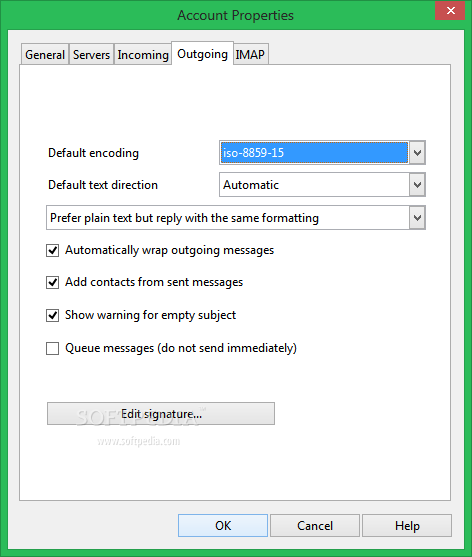472x557 pixels.
Task: Click the Default encoding label
Action: [93, 153]
